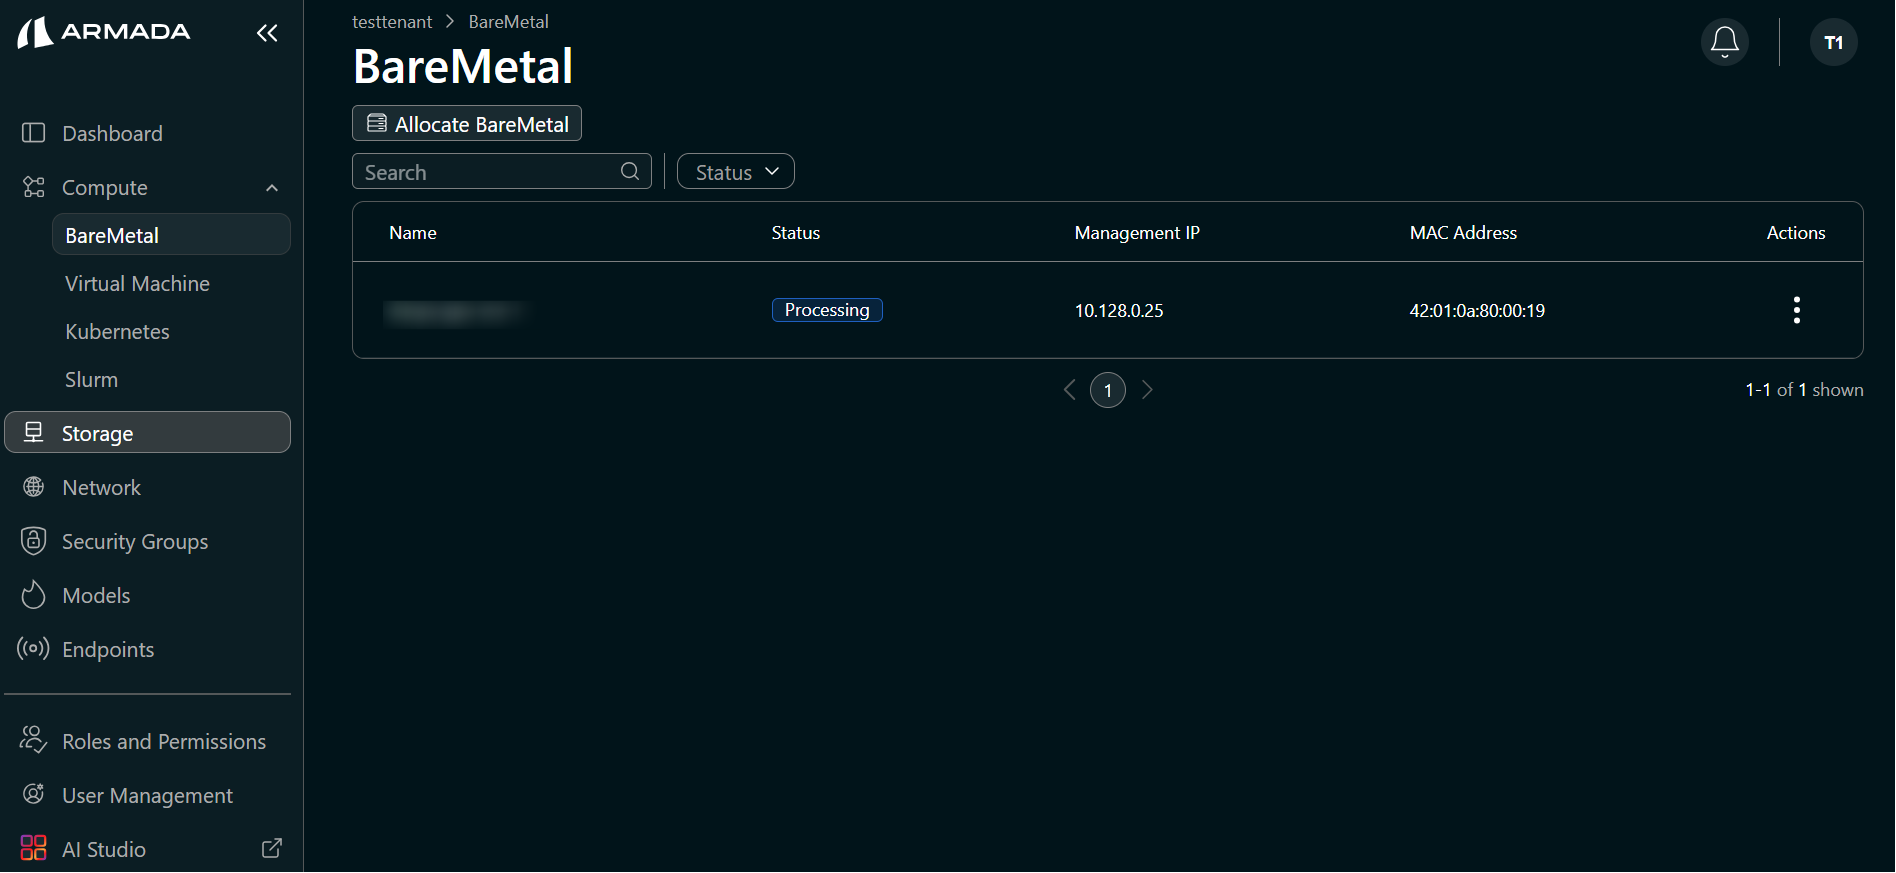Open Roles and Permissions page

coord(148,741)
